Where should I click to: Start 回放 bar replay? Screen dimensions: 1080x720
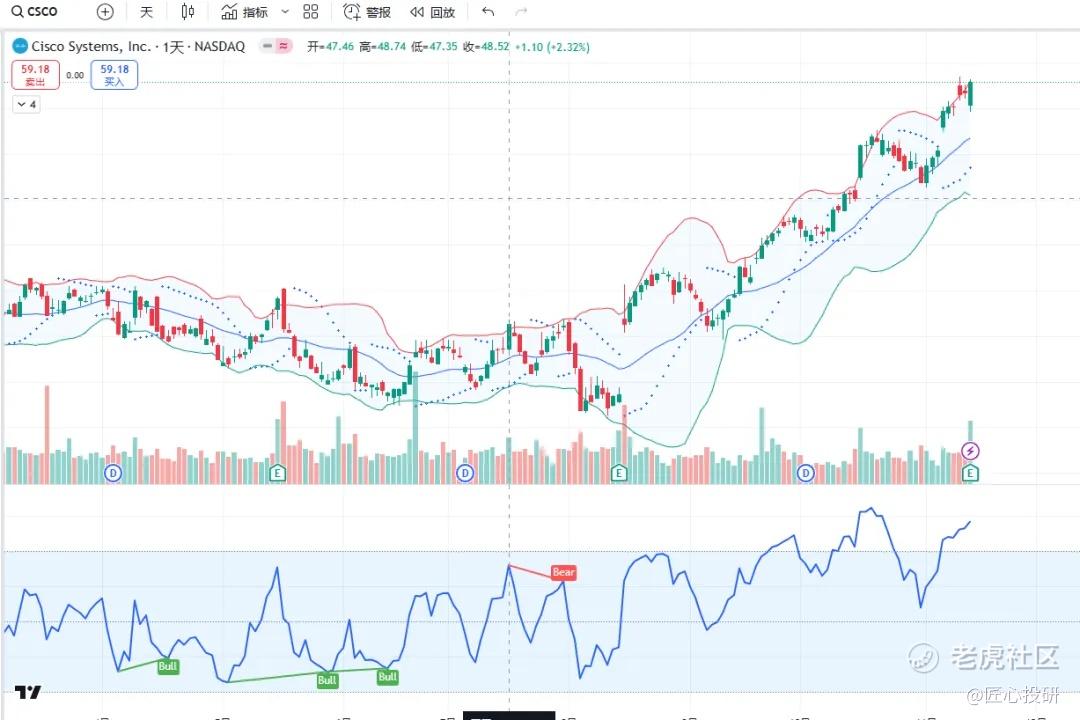pyautogui.click(x=432, y=12)
